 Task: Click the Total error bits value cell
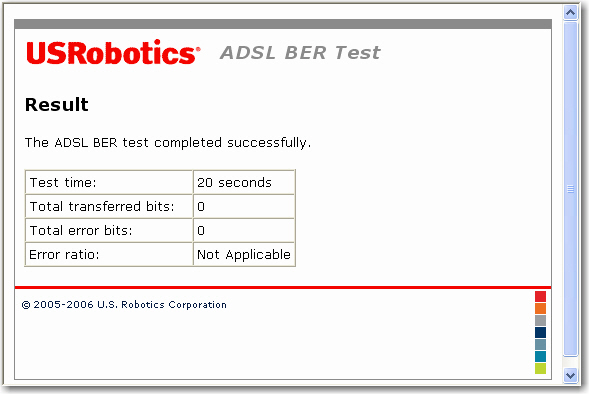pos(244,231)
